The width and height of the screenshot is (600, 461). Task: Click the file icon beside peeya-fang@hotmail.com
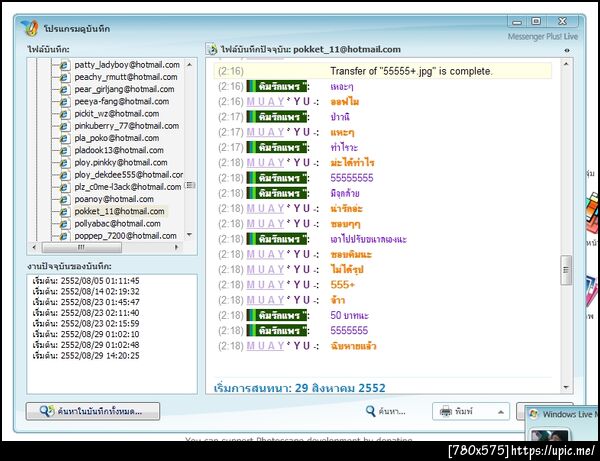[64, 102]
